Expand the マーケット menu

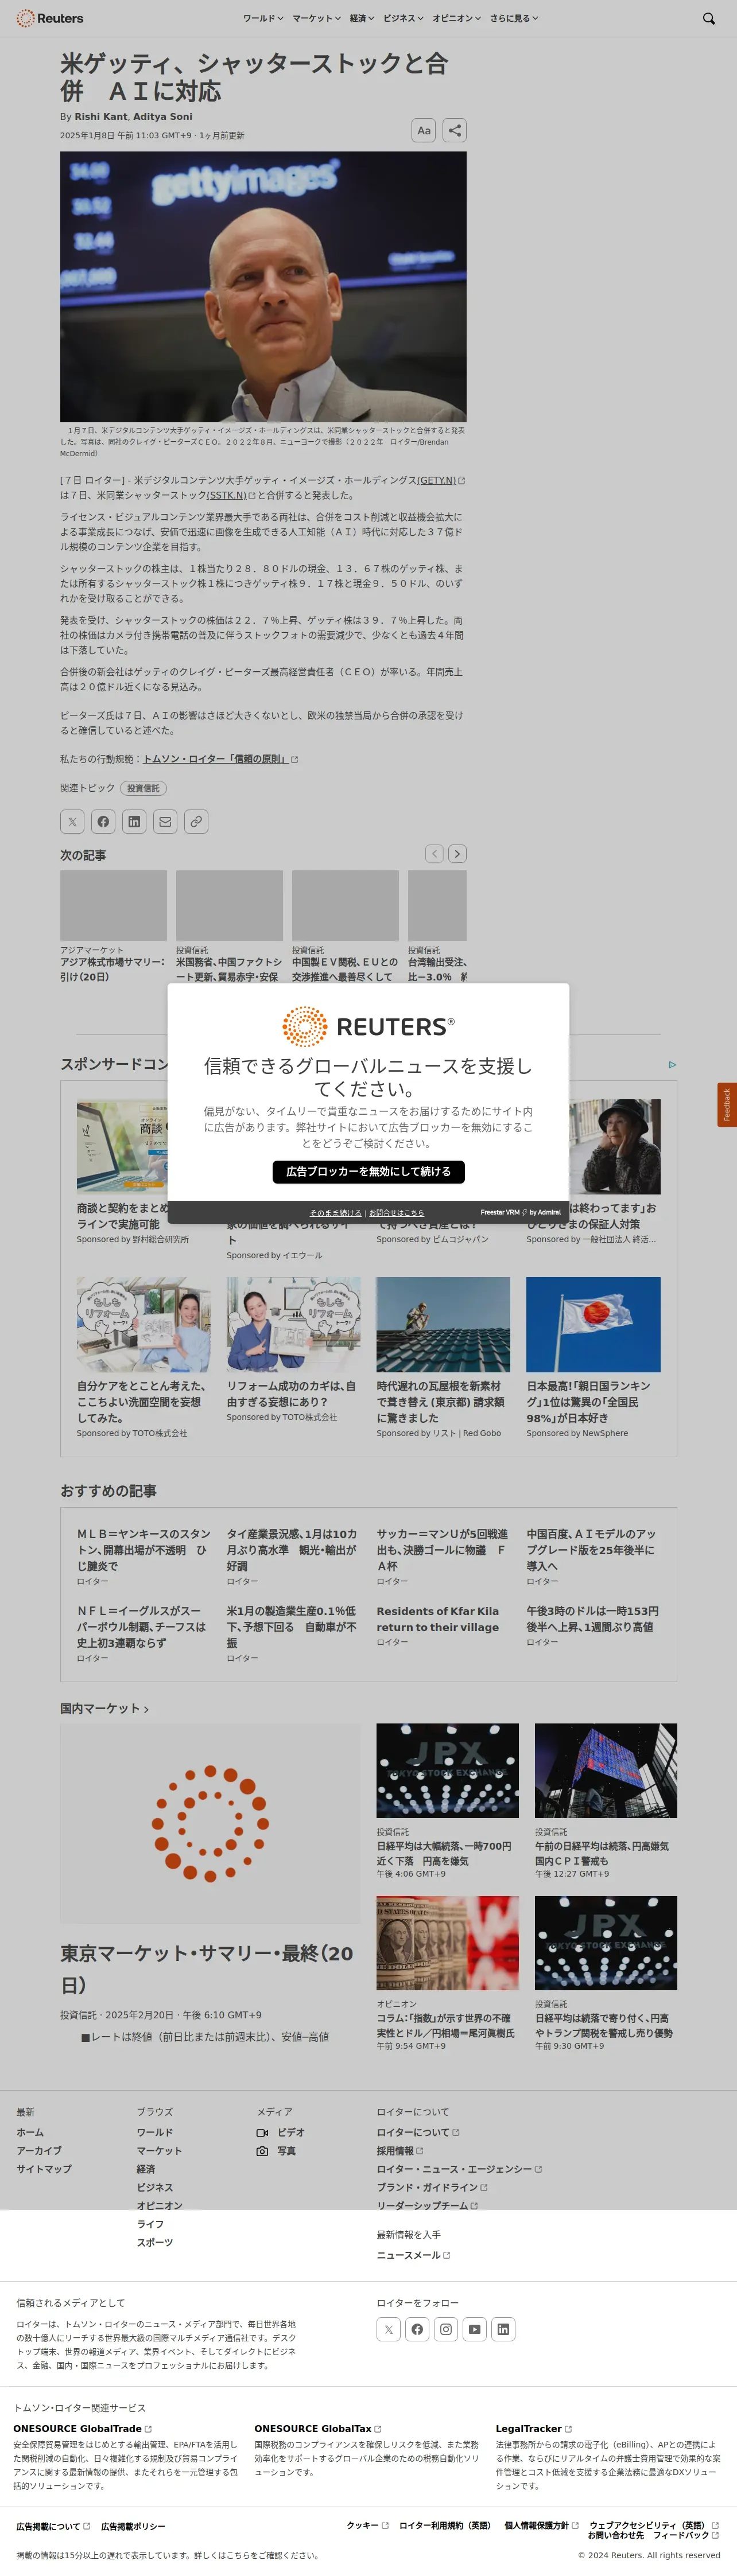click(x=316, y=18)
